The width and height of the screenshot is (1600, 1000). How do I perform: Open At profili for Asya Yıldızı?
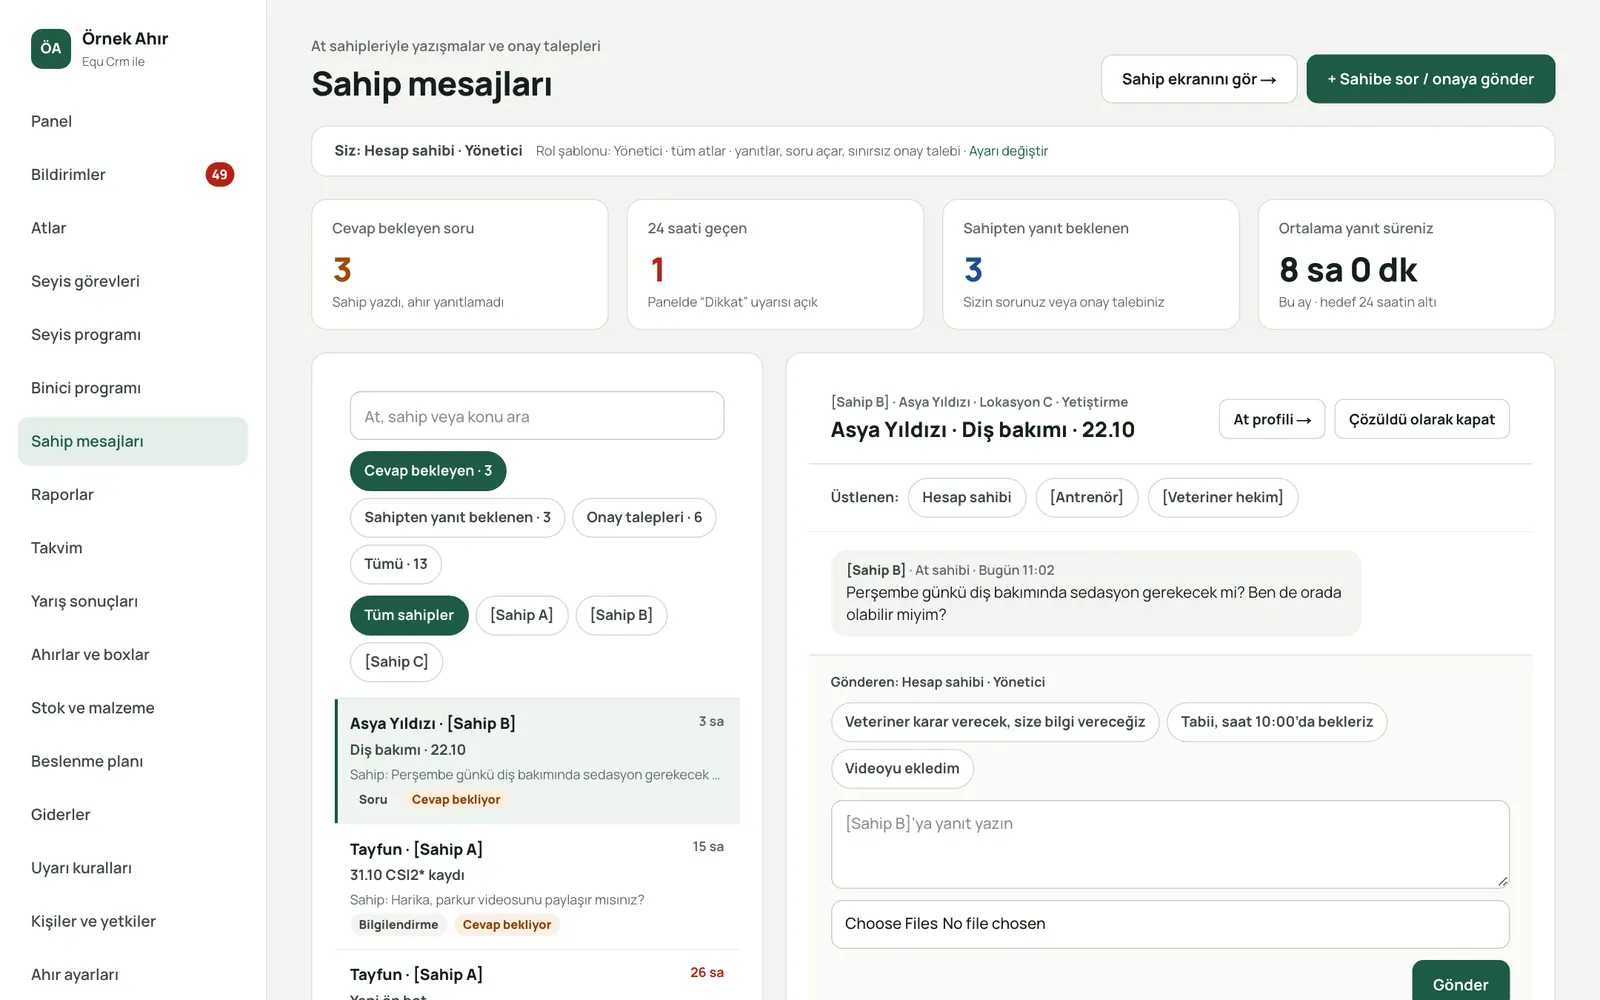pyautogui.click(x=1272, y=419)
